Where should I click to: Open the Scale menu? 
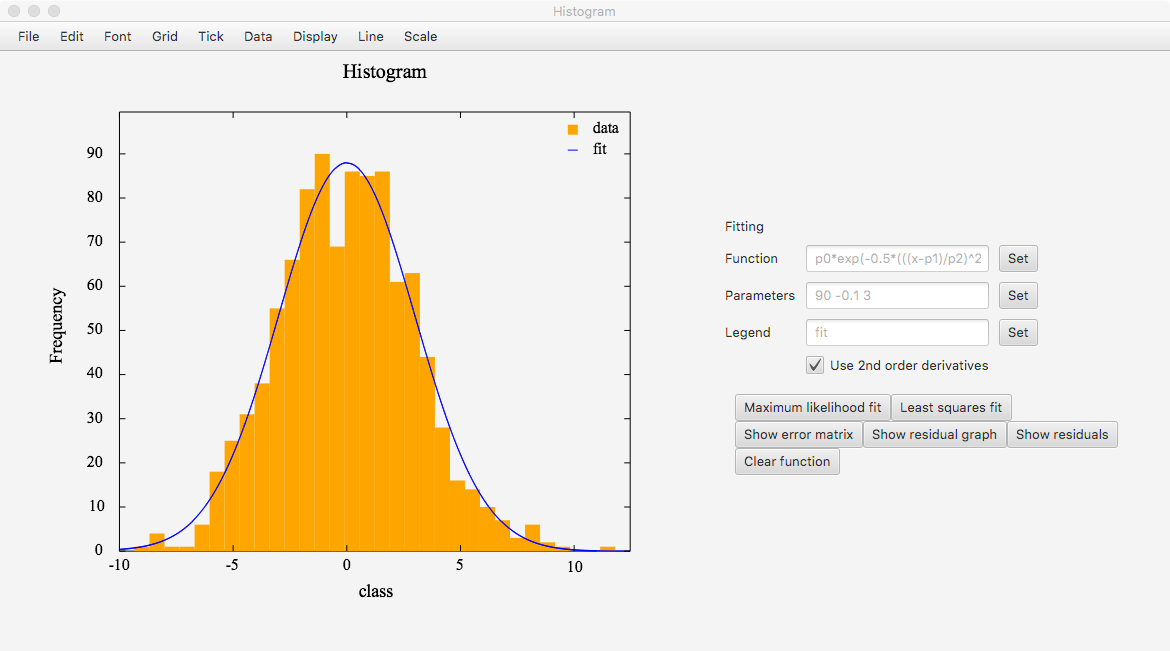click(420, 36)
